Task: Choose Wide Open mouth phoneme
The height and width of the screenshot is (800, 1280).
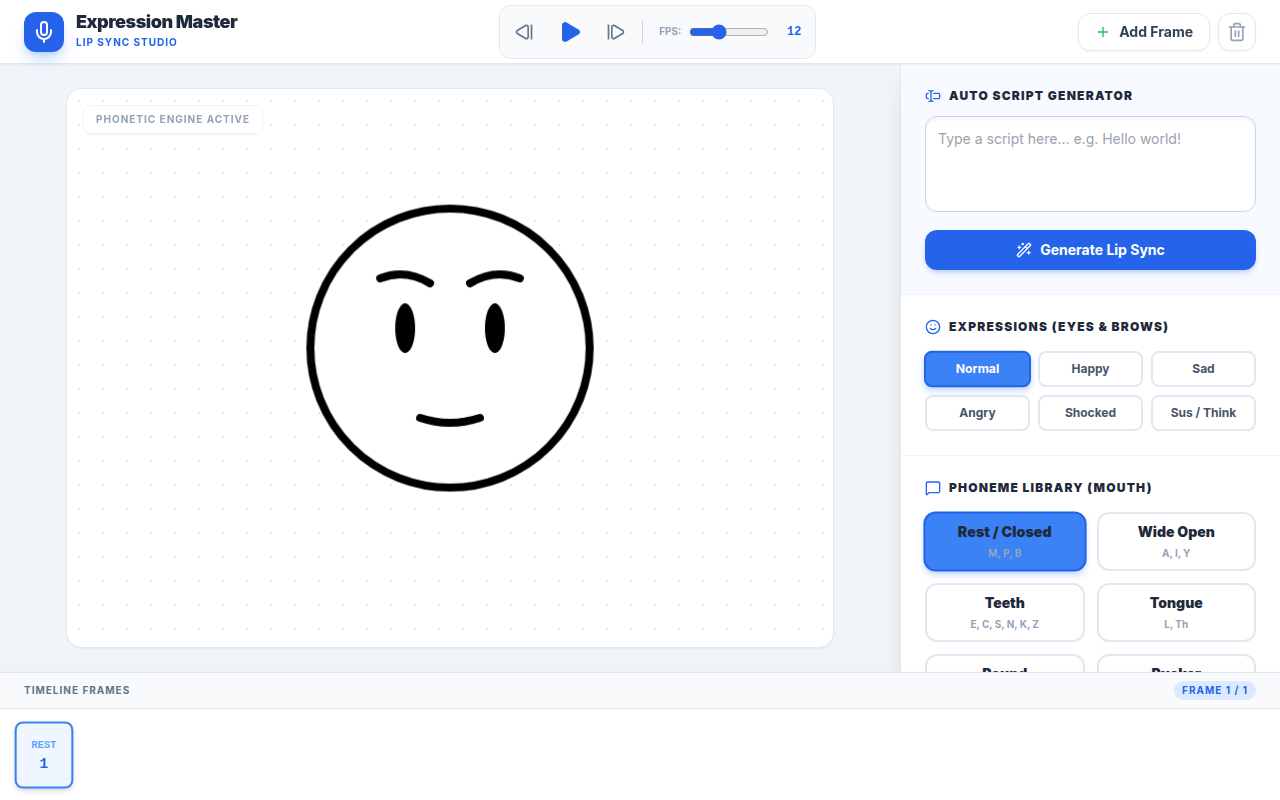Action: (x=1176, y=542)
